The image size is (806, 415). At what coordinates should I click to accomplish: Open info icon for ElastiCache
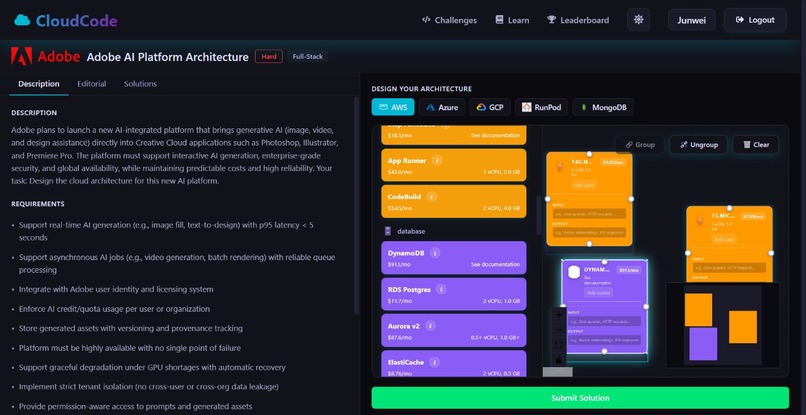tap(434, 362)
